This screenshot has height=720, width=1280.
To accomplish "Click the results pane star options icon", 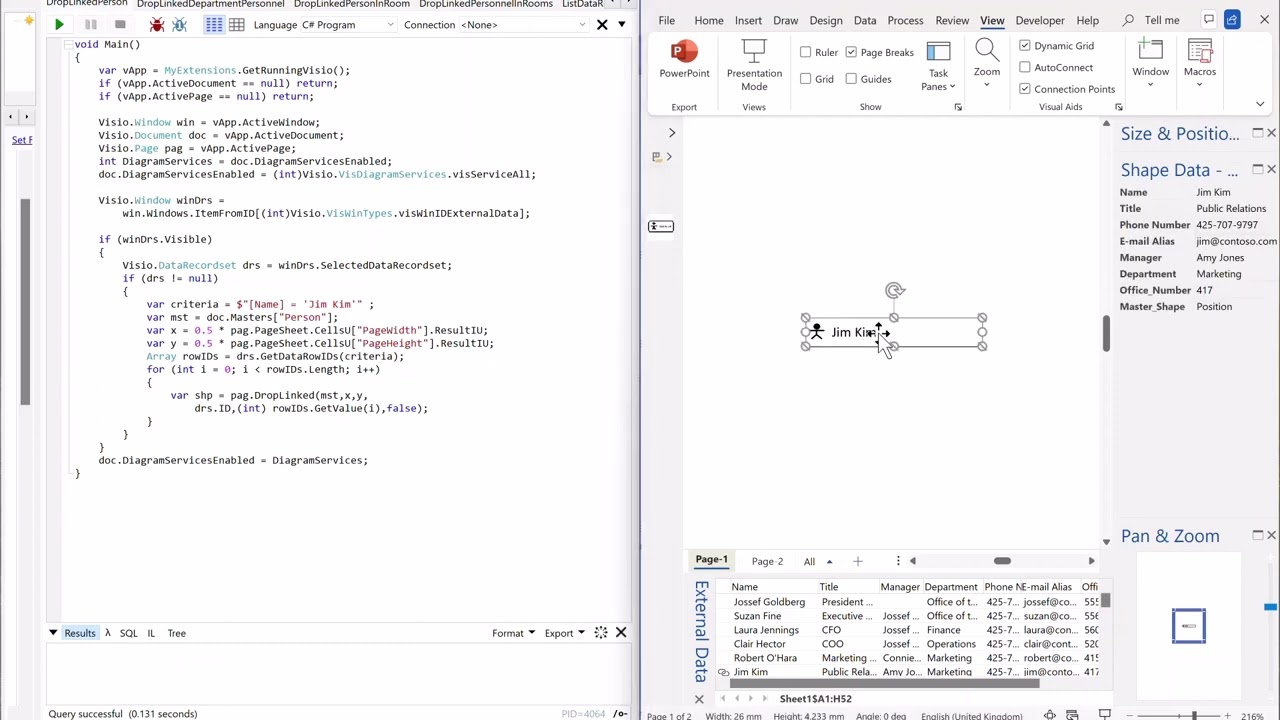I will coord(600,633).
